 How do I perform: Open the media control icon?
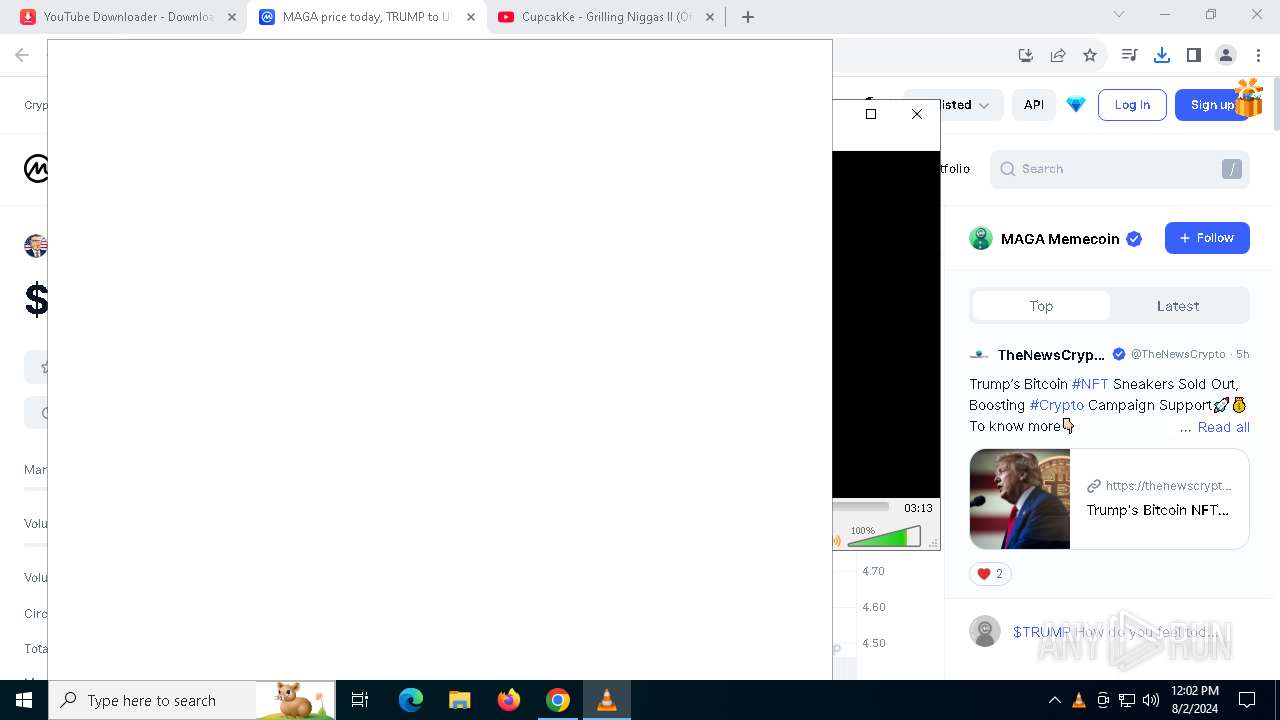[1129, 55]
